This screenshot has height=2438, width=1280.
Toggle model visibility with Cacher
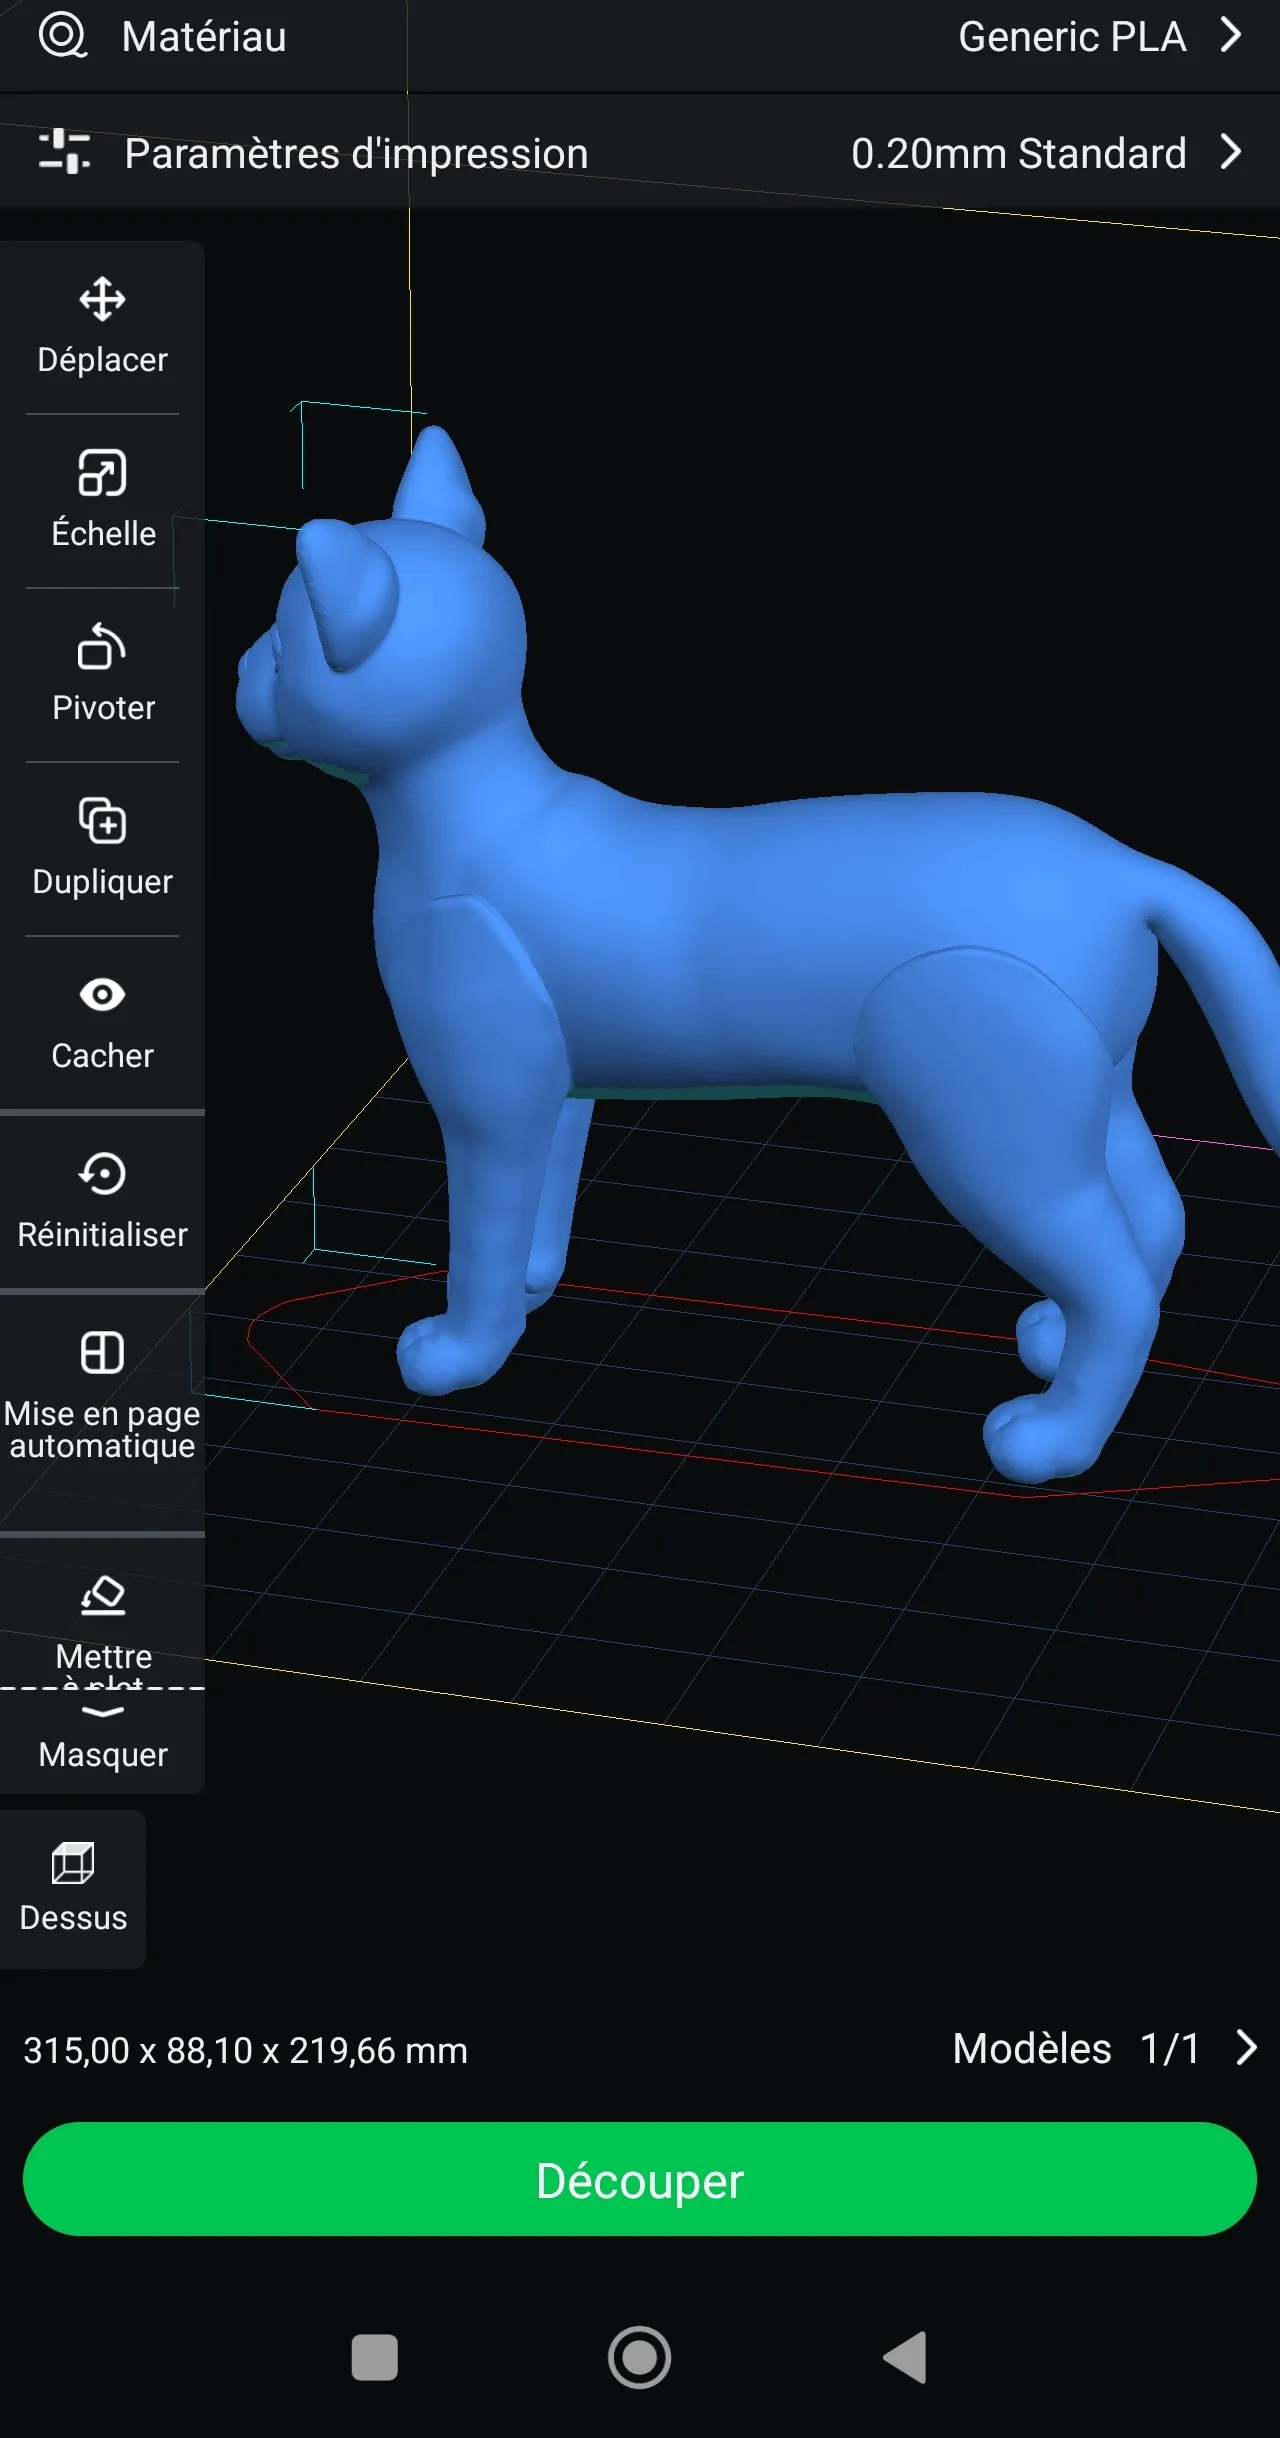point(102,1023)
